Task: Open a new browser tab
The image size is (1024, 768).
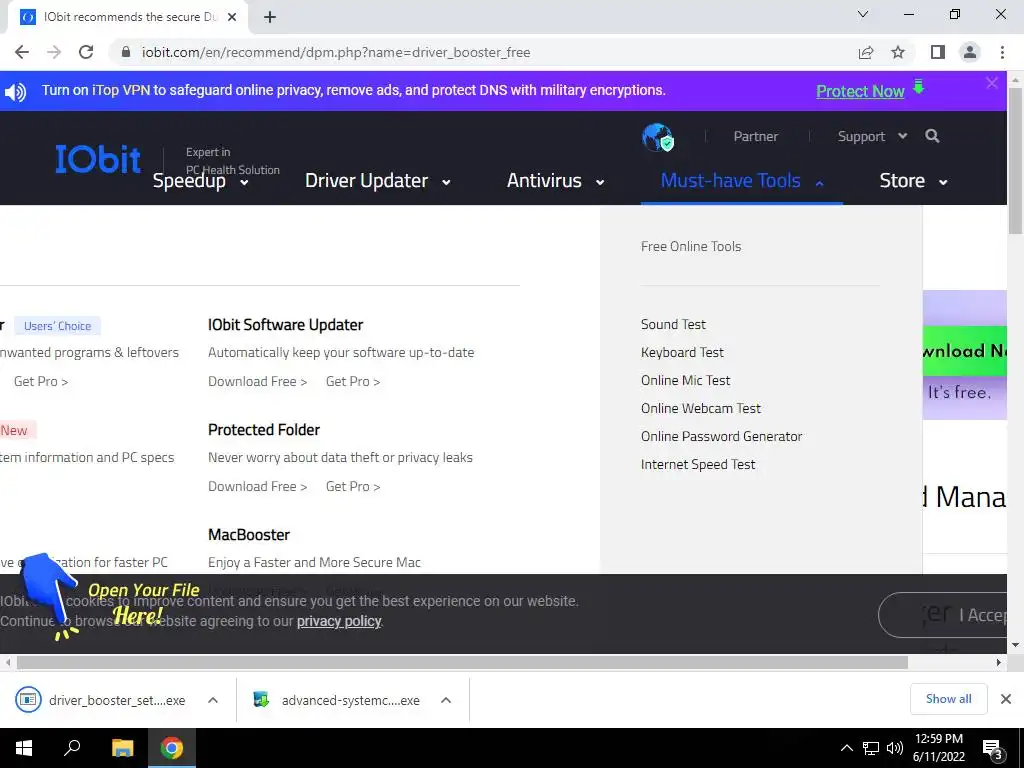Action: [270, 17]
